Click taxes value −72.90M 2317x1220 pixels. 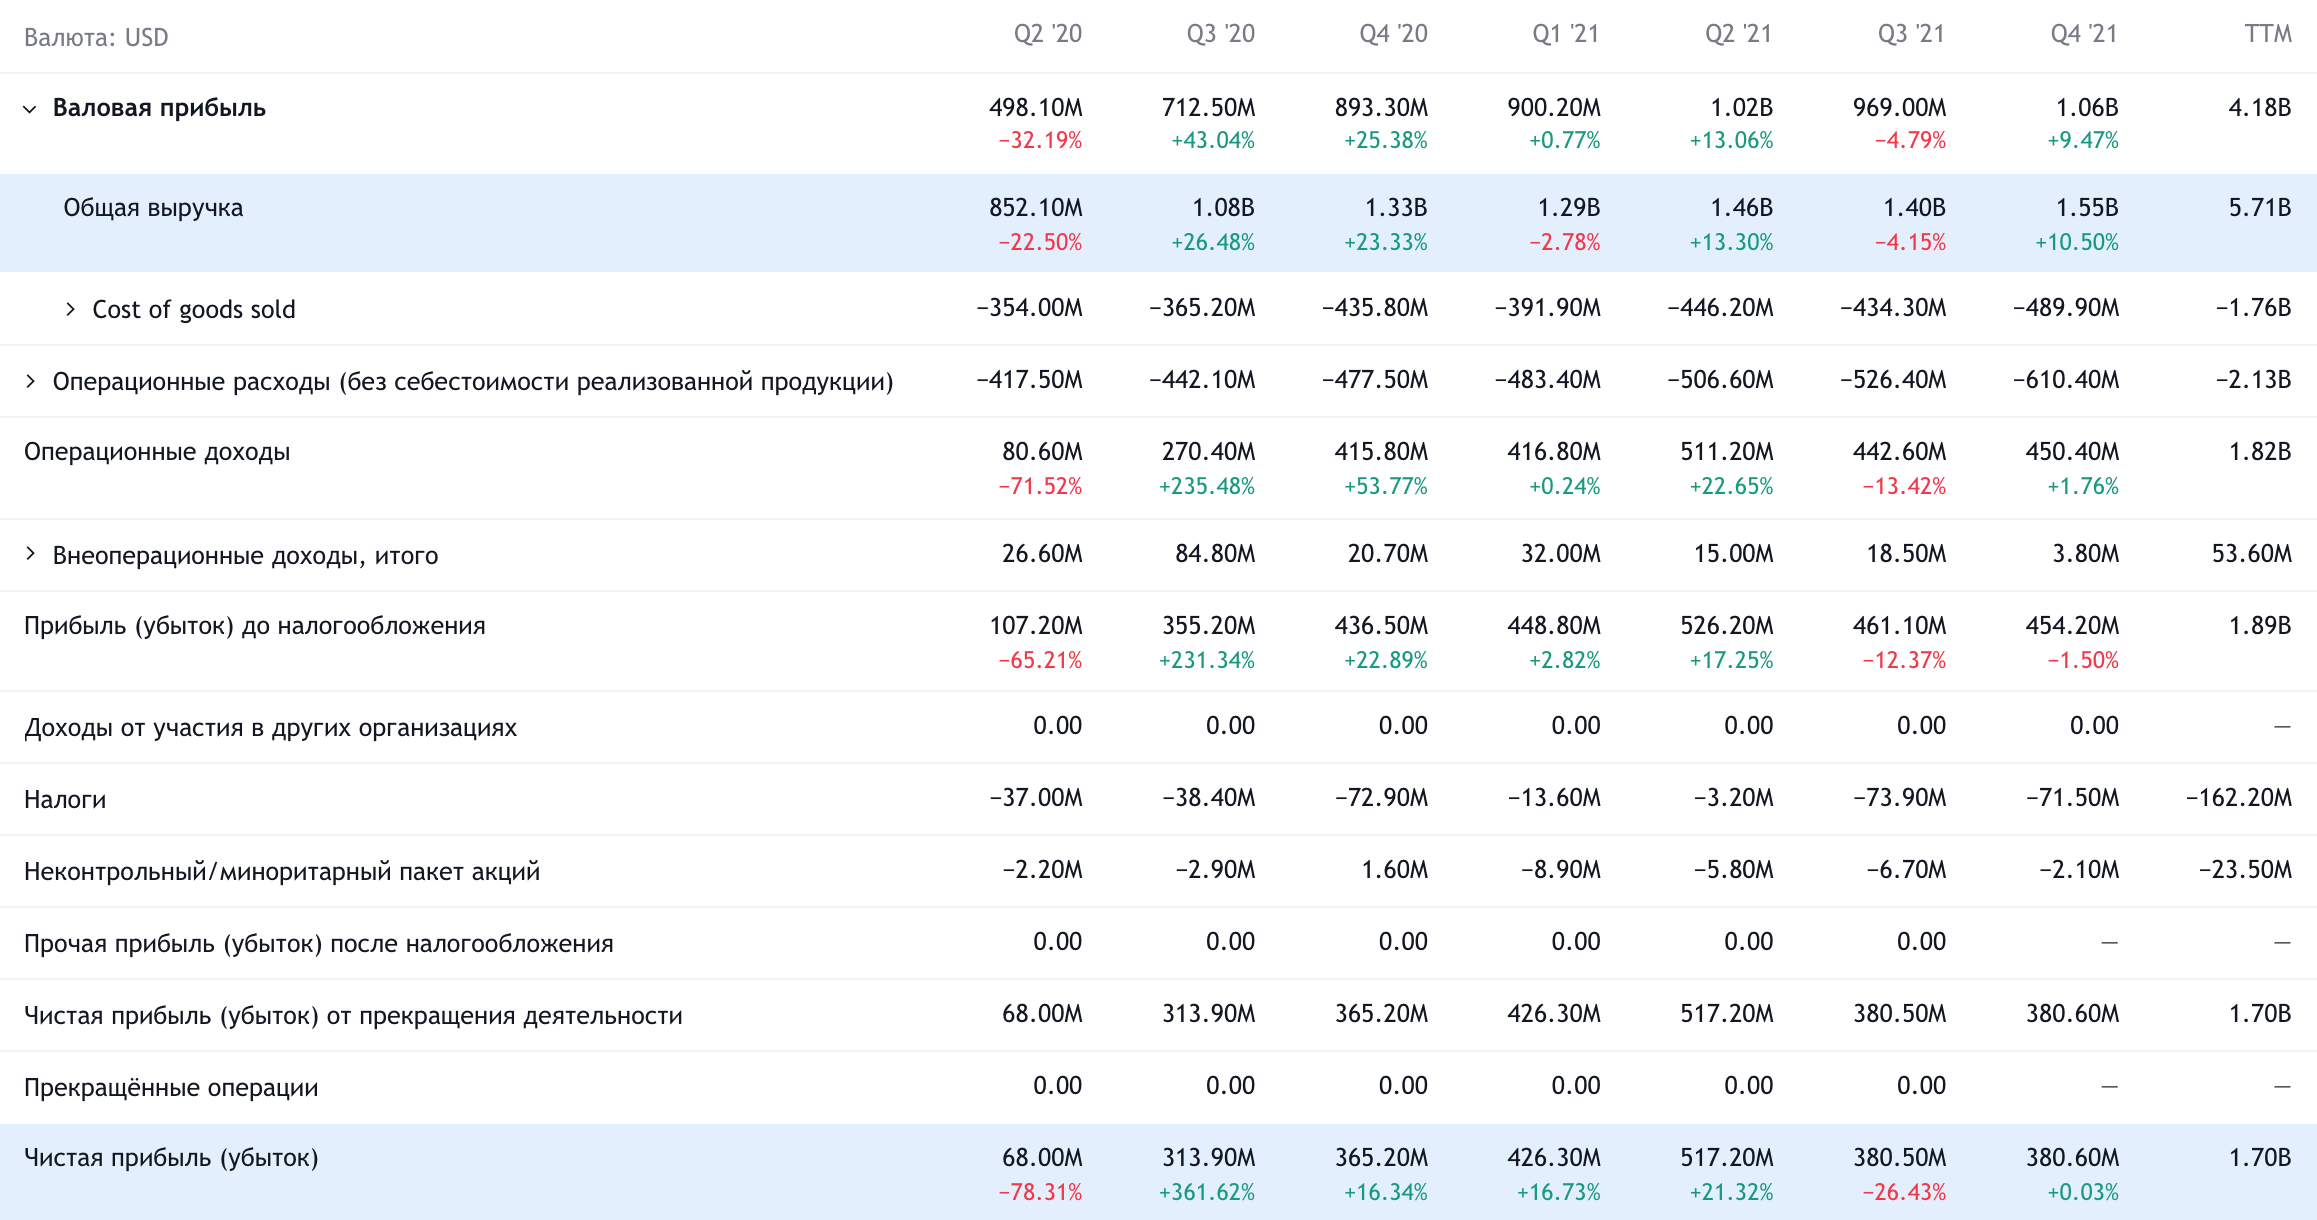coord(1382,798)
